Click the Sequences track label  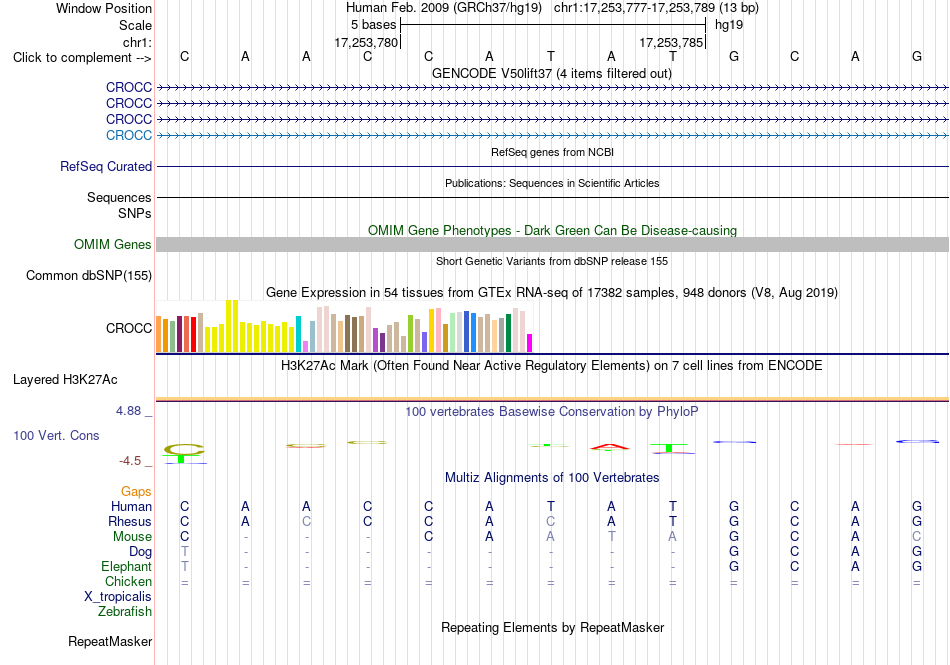119,197
